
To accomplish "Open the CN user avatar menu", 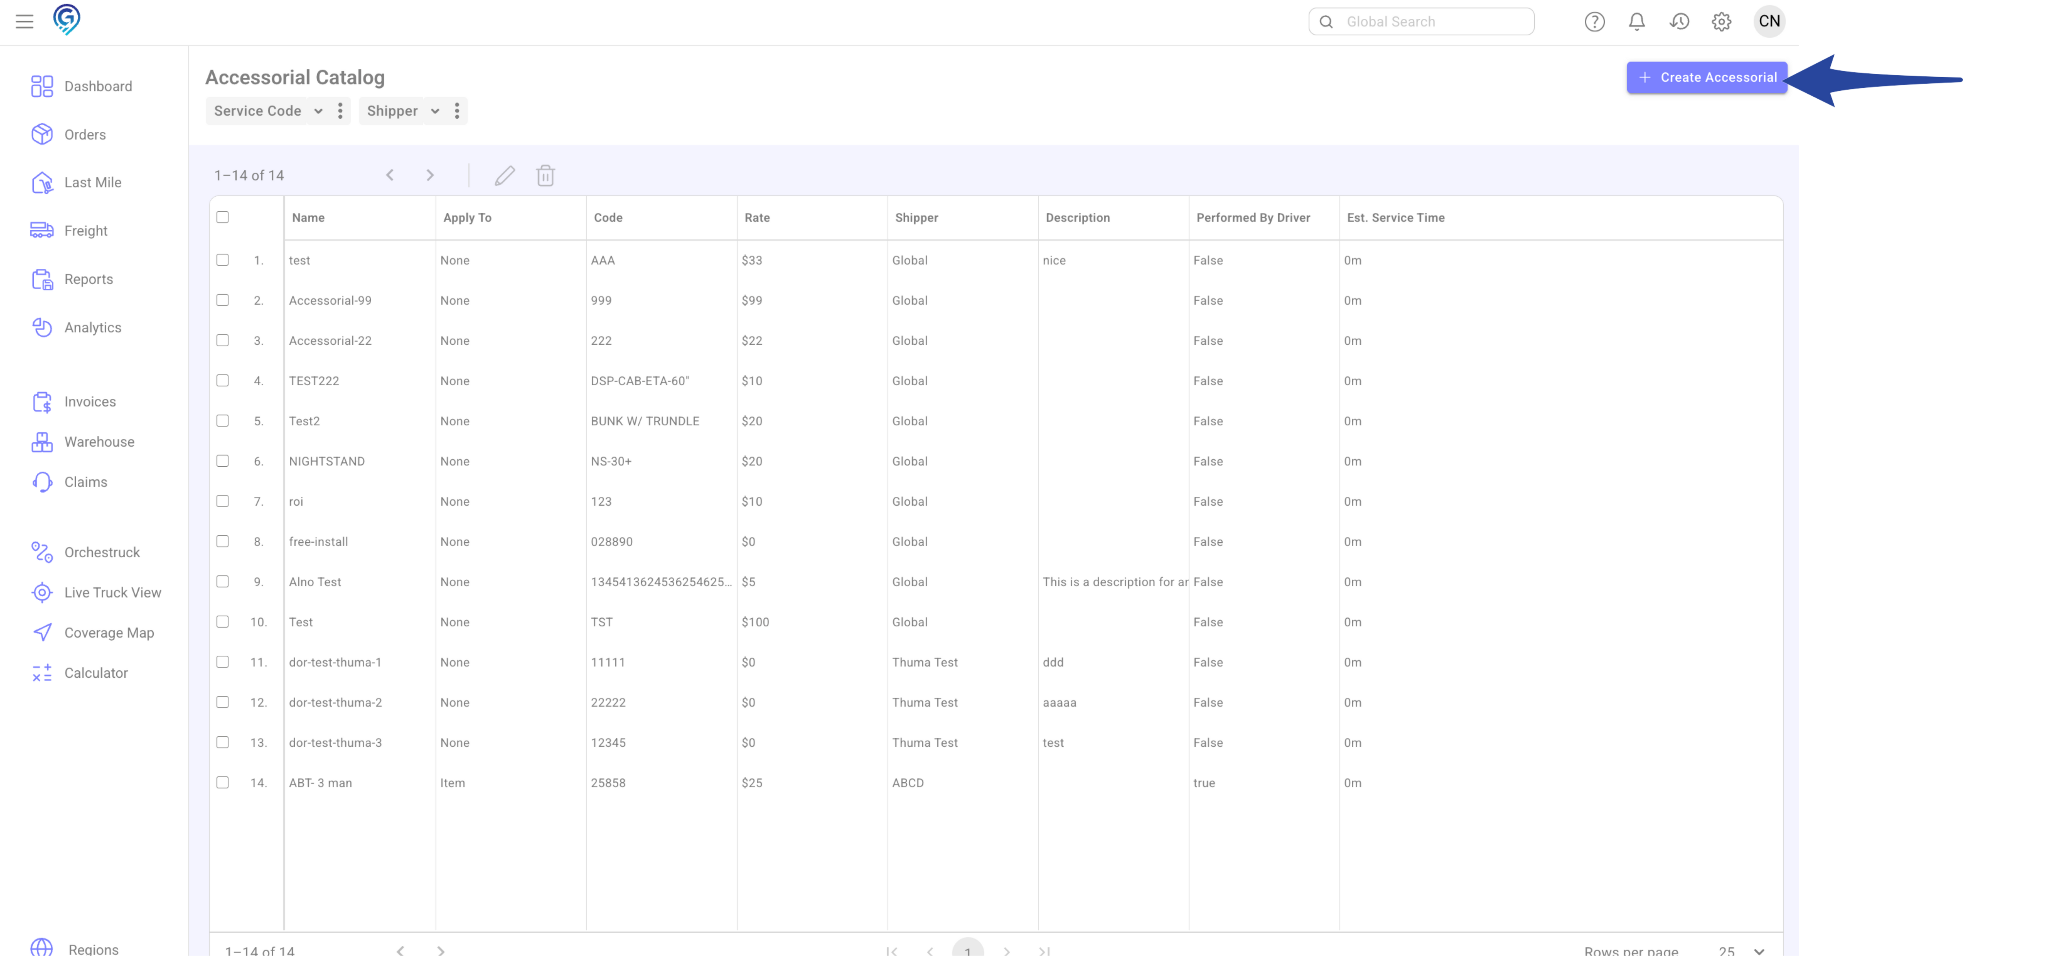I will point(1770,21).
